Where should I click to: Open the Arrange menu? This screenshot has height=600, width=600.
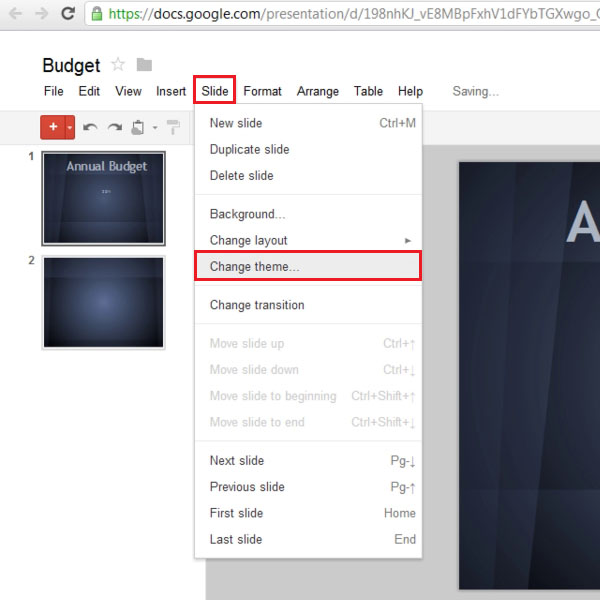point(318,91)
